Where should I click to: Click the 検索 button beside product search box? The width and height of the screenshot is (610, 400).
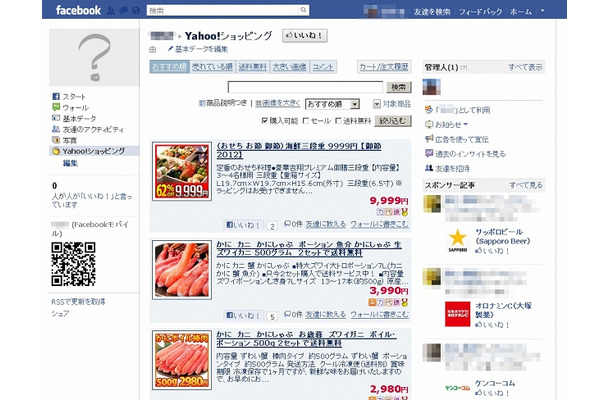click(x=399, y=87)
